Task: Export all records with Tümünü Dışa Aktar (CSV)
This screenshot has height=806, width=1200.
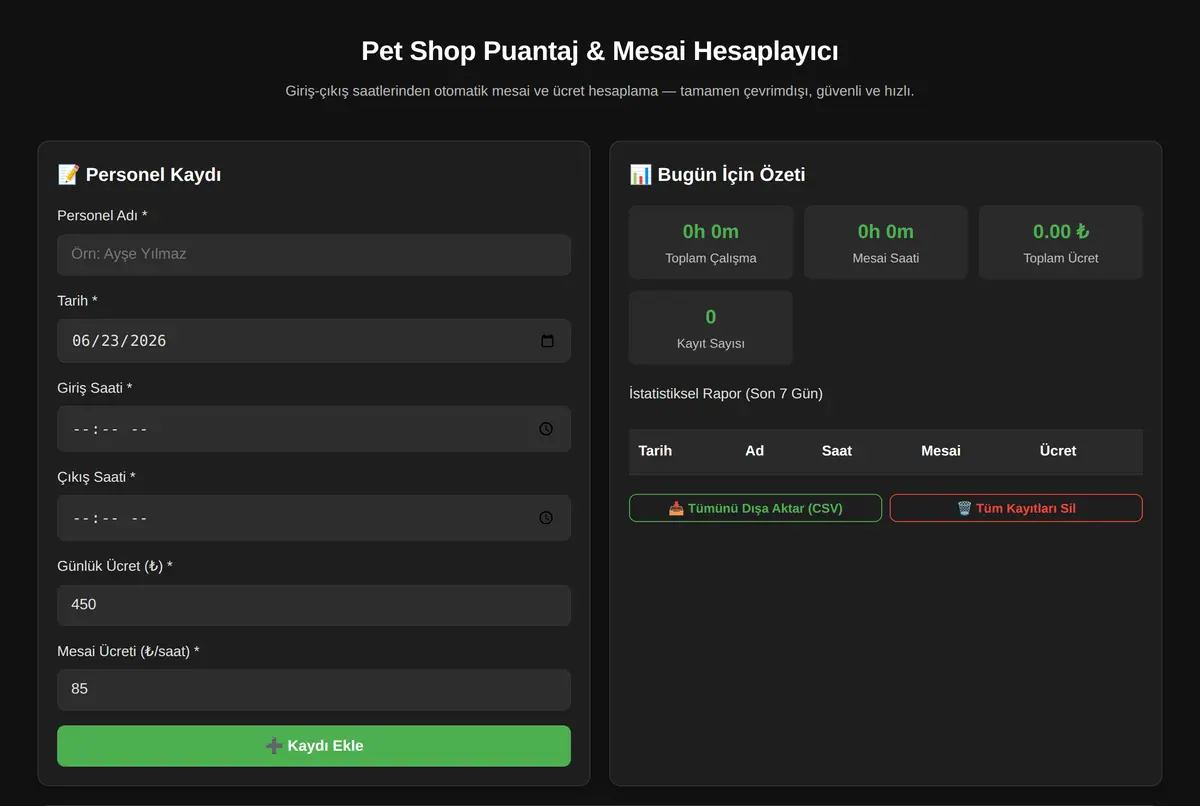Action: tap(755, 508)
